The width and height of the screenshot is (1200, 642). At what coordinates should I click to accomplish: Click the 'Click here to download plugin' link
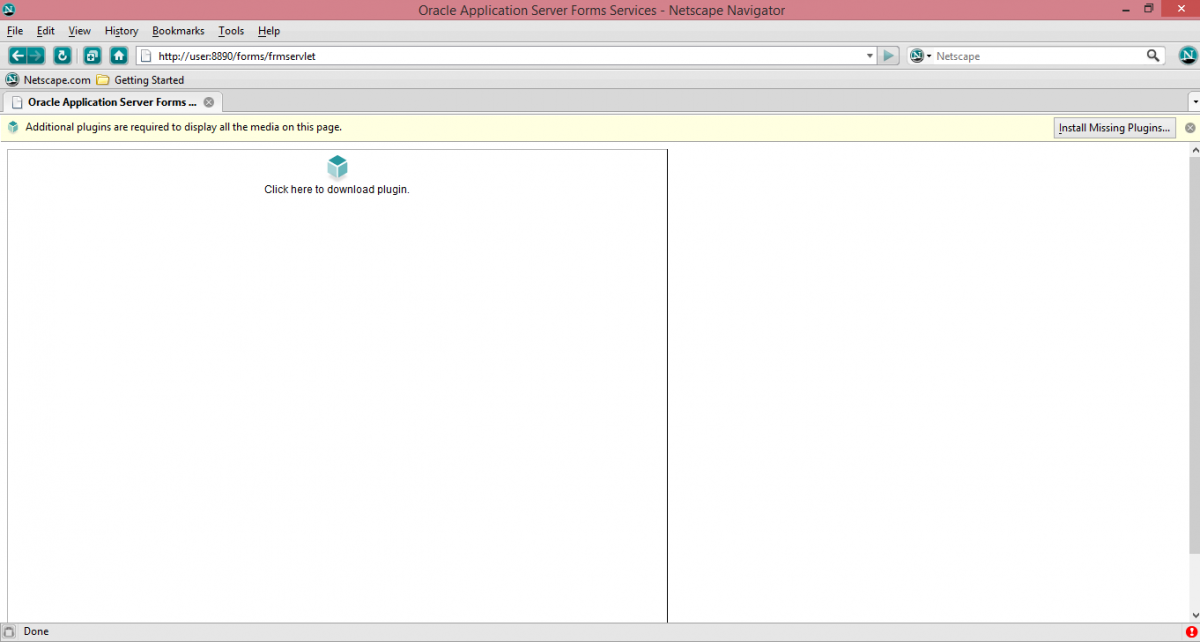coord(337,189)
